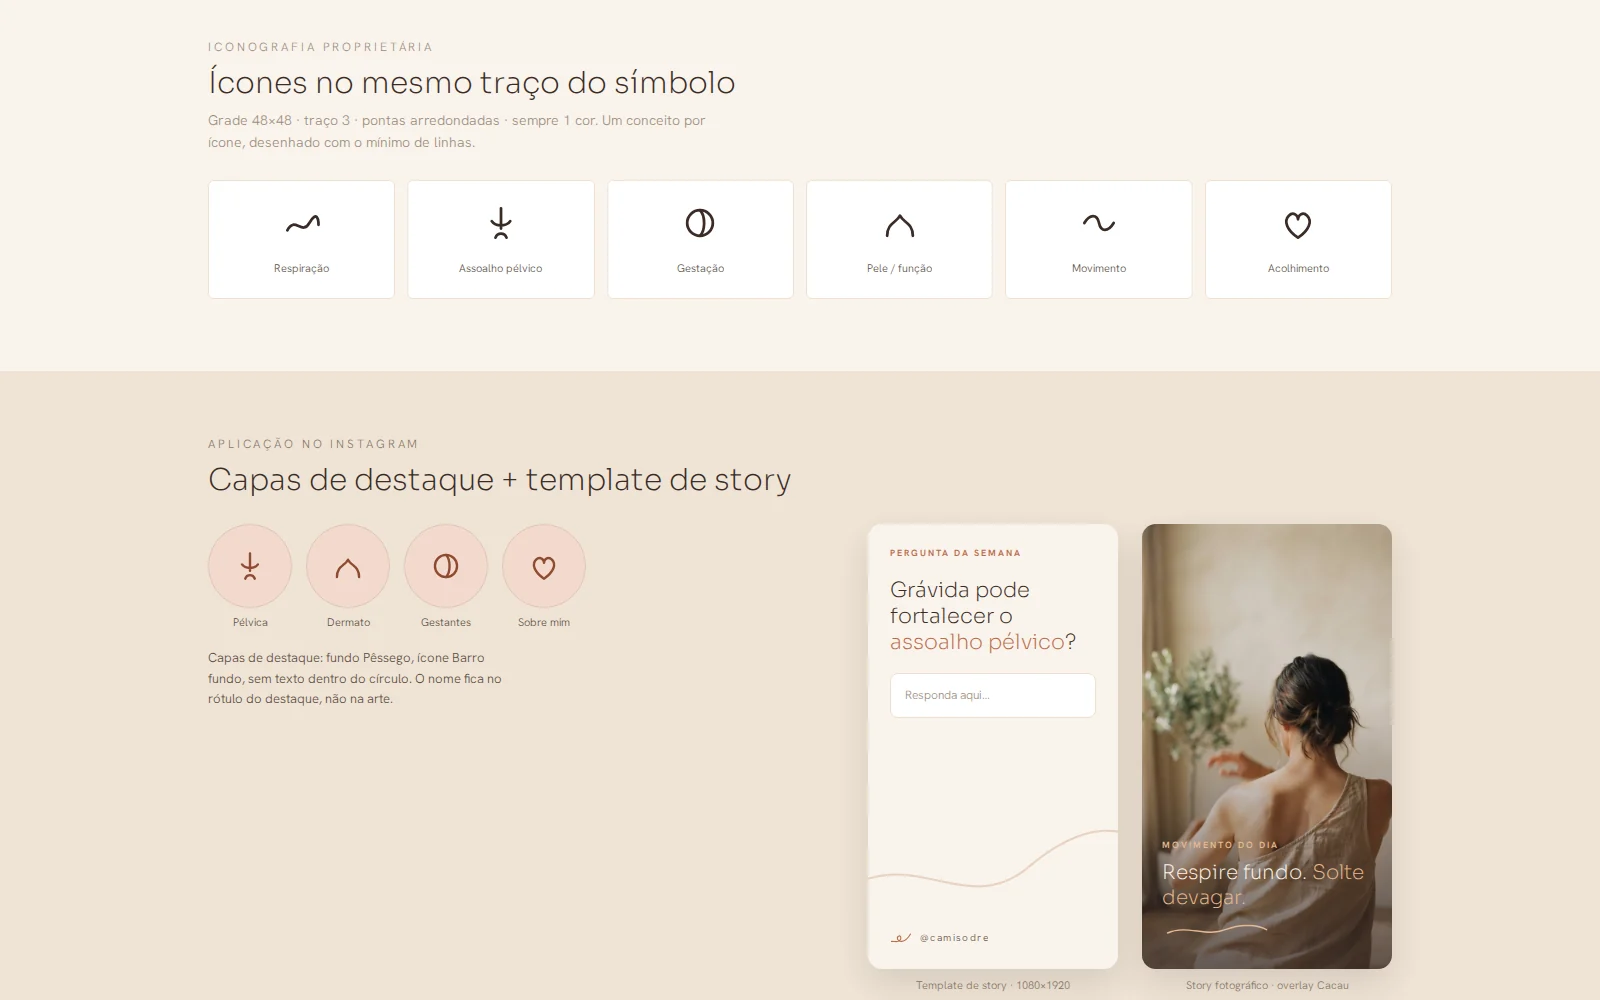Click the Respiração wave icon
This screenshot has height=1000, width=1600.
coord(302,224)
